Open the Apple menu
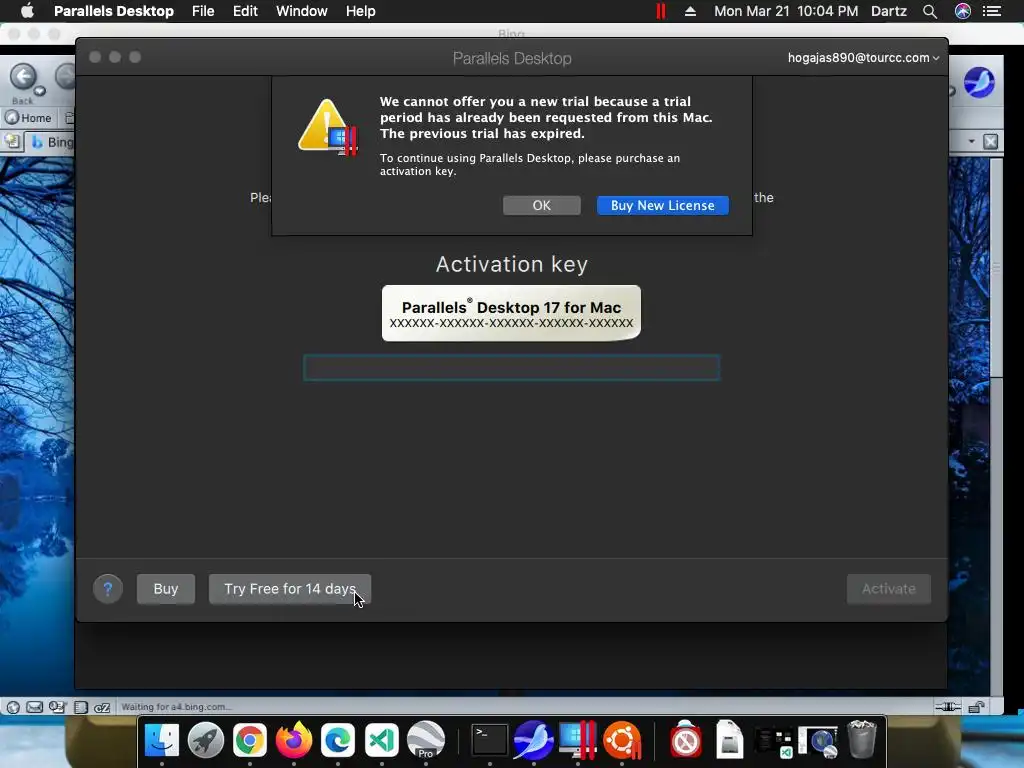This screenshot has width=1024, height=768. [27, 11]
